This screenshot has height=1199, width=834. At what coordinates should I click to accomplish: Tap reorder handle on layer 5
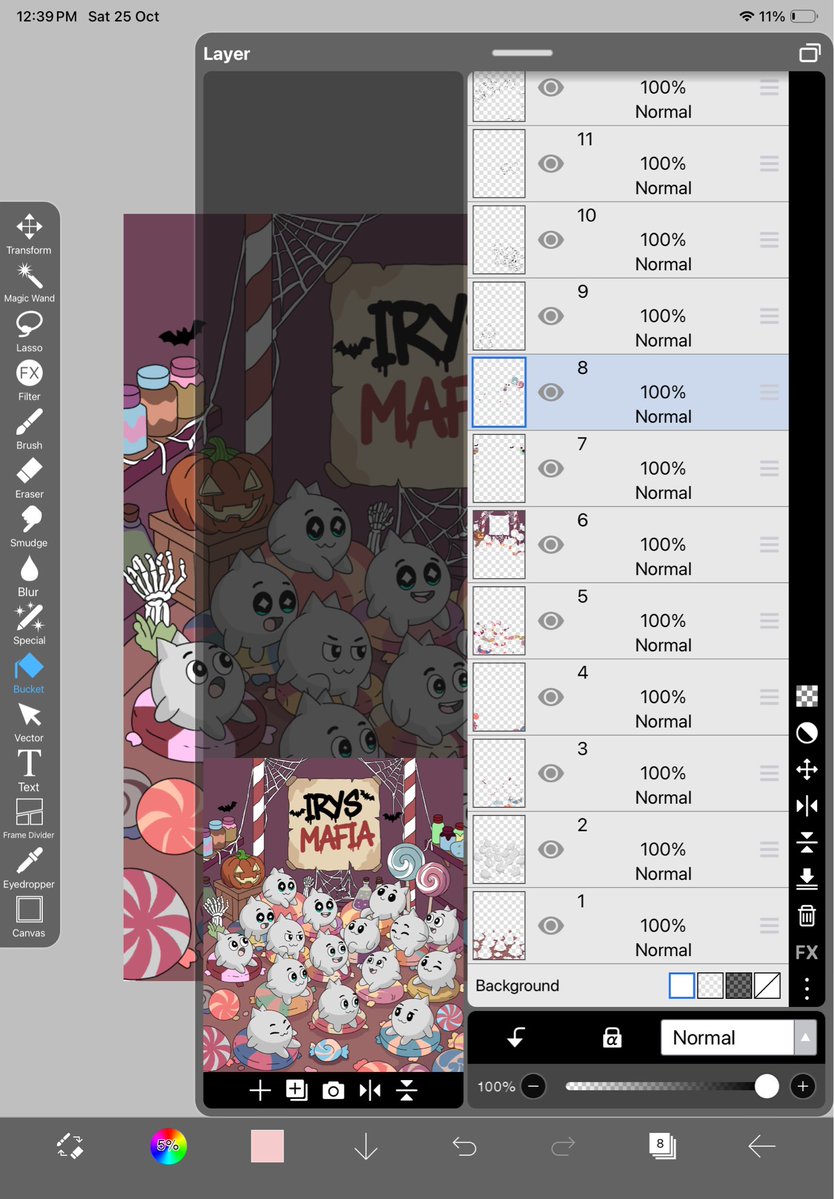769,621
